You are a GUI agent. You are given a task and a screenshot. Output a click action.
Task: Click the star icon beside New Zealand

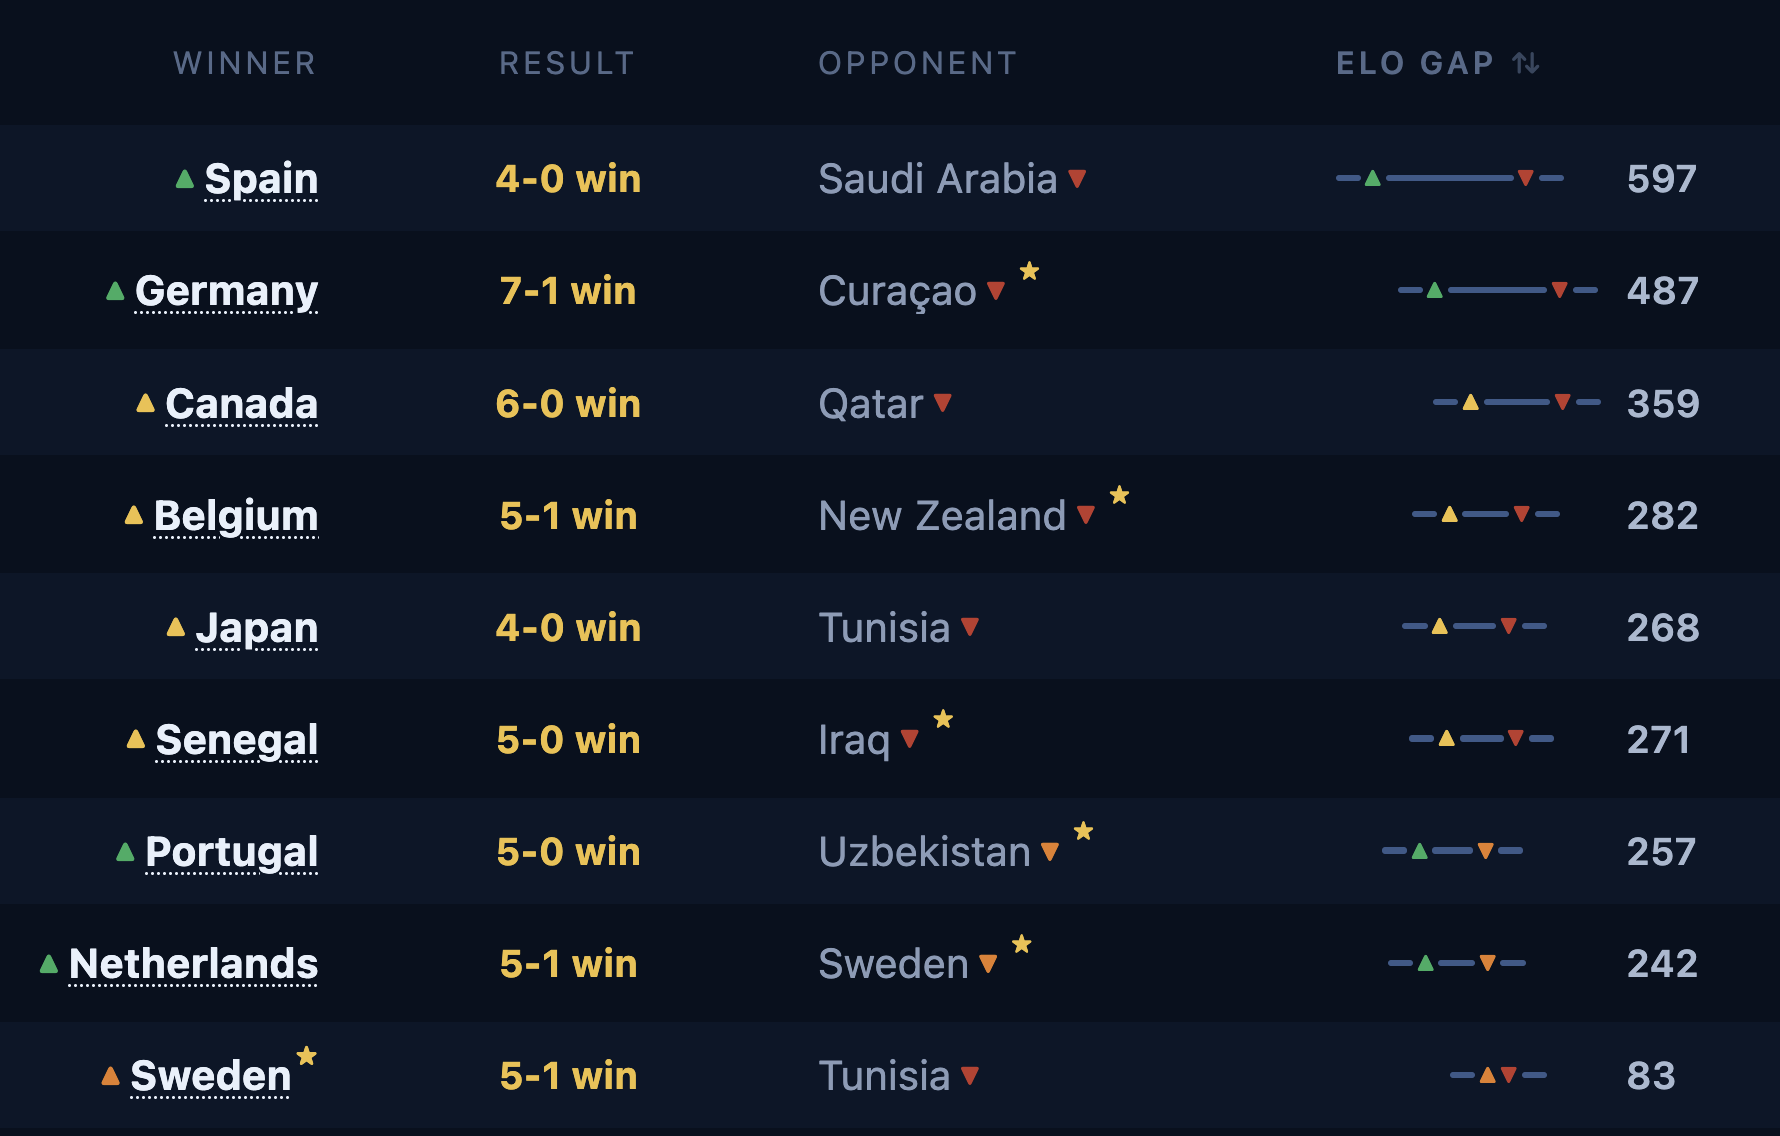click(1119, 495)
